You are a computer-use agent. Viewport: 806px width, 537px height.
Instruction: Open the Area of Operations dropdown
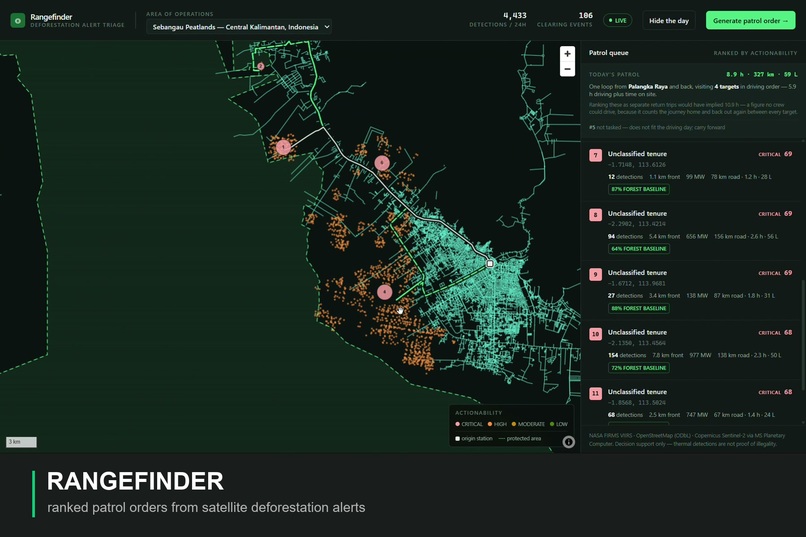coord(239,27)
